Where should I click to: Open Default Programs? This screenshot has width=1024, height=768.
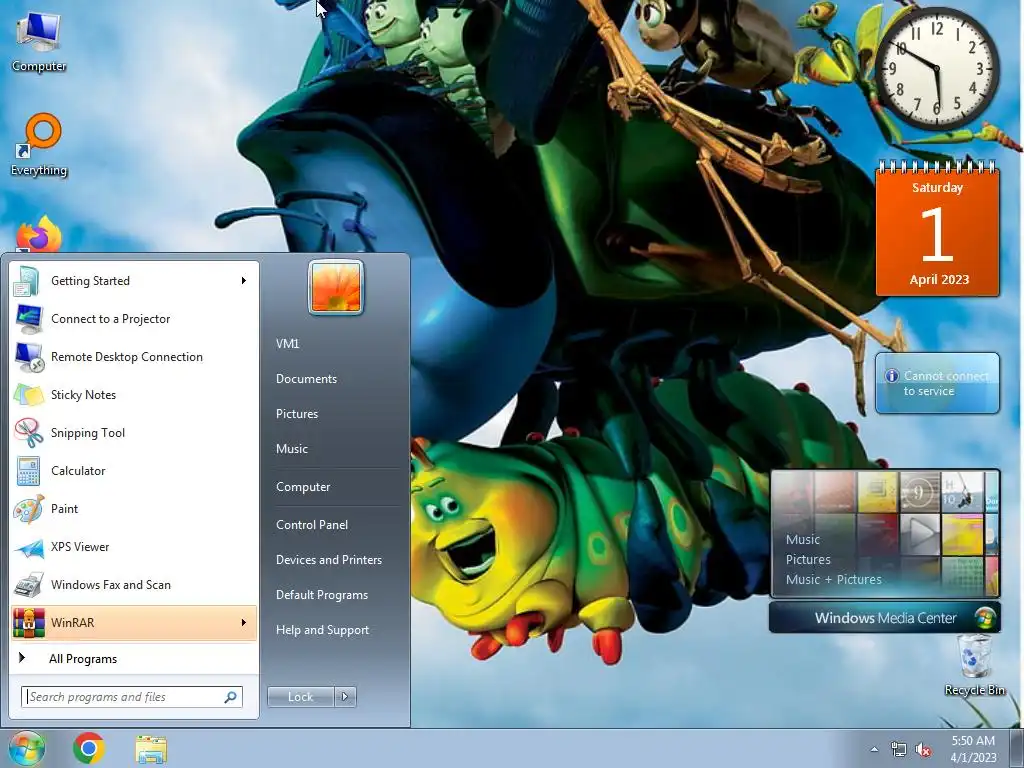point(322,595)
